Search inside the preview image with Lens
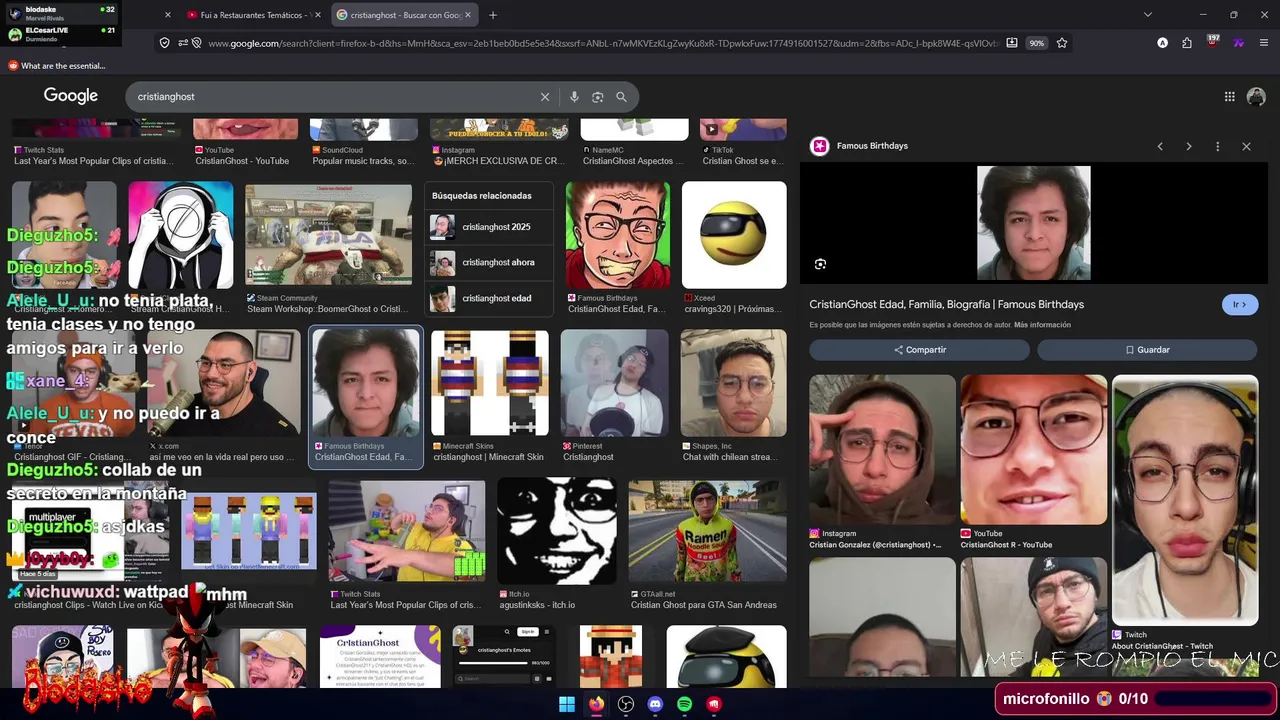Viewport: 1280px width, 720px height. [x=820, y=264]
